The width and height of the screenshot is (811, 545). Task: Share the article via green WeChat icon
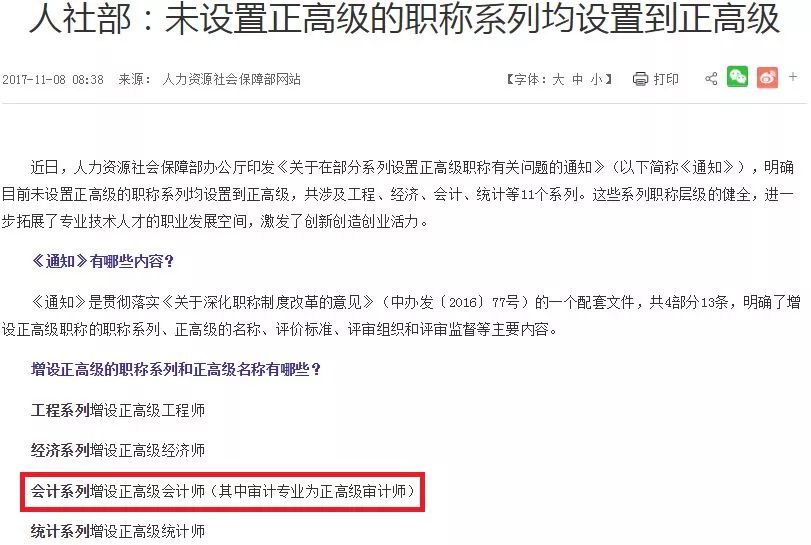[737, 78]
